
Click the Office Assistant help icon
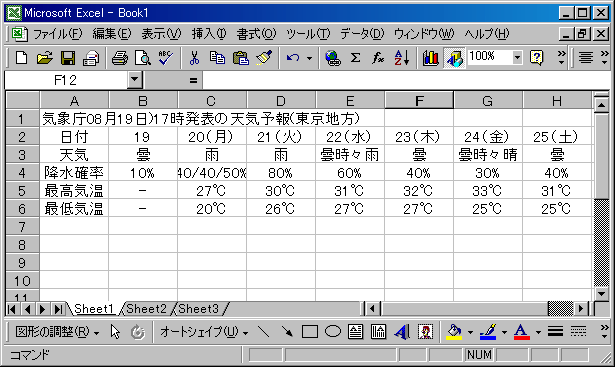pyautogui.click(x=536, y=58)
